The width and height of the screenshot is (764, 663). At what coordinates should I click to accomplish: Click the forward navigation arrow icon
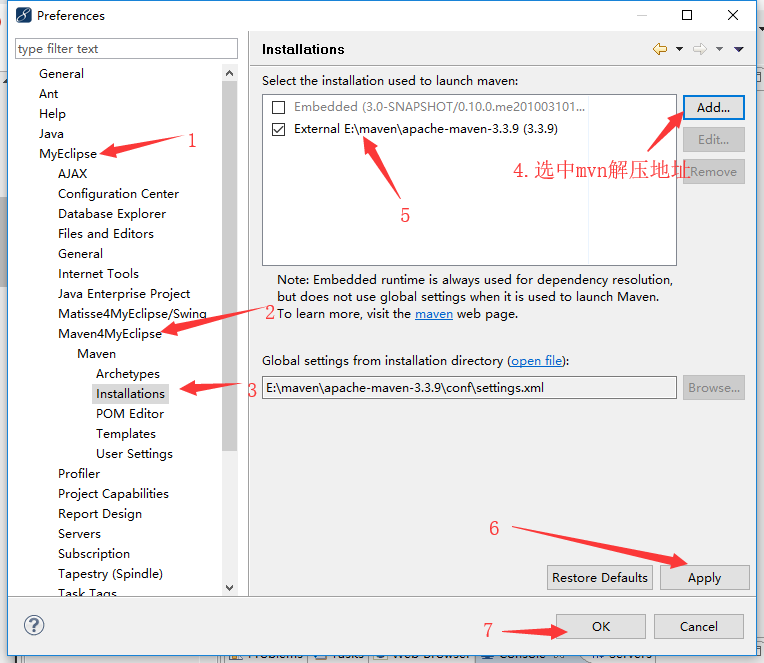(700, 49)
